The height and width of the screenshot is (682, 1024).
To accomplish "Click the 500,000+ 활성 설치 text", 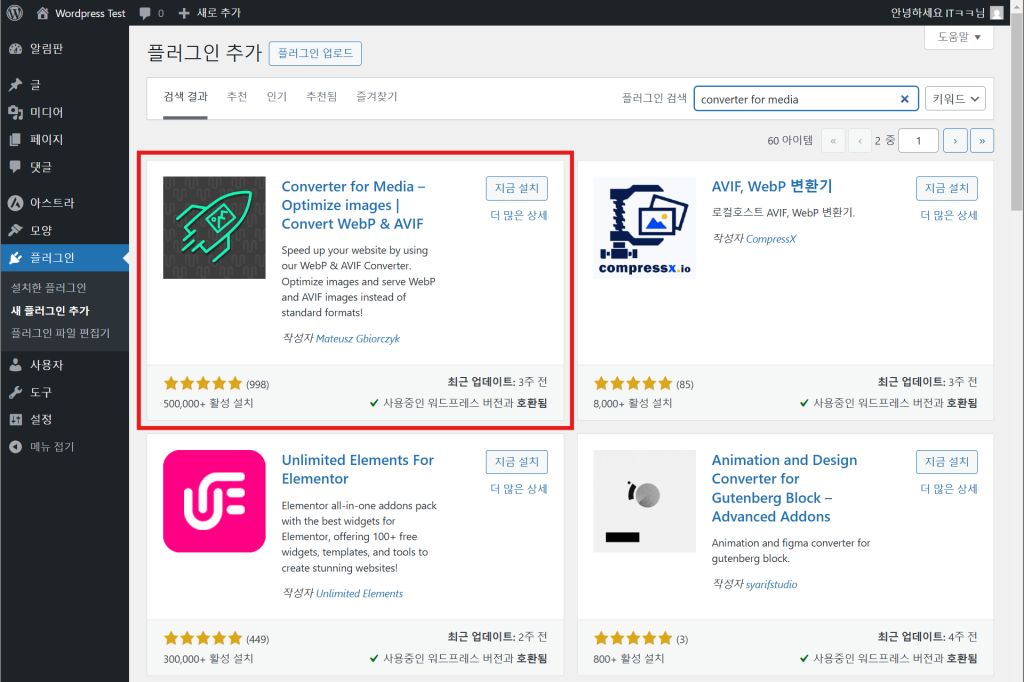I will (208, 404).
